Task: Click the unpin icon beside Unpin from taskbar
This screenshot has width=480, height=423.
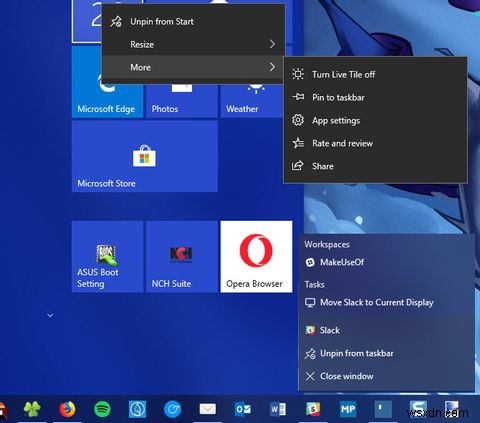Action: point(310,354)
